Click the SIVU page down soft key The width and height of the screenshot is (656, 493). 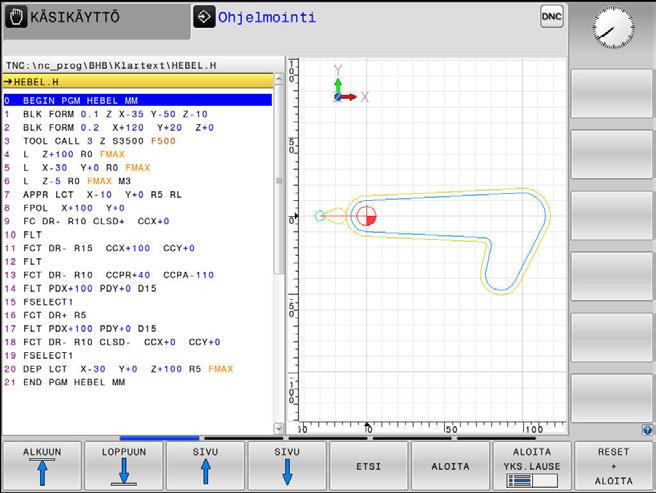tap(287, 466)
